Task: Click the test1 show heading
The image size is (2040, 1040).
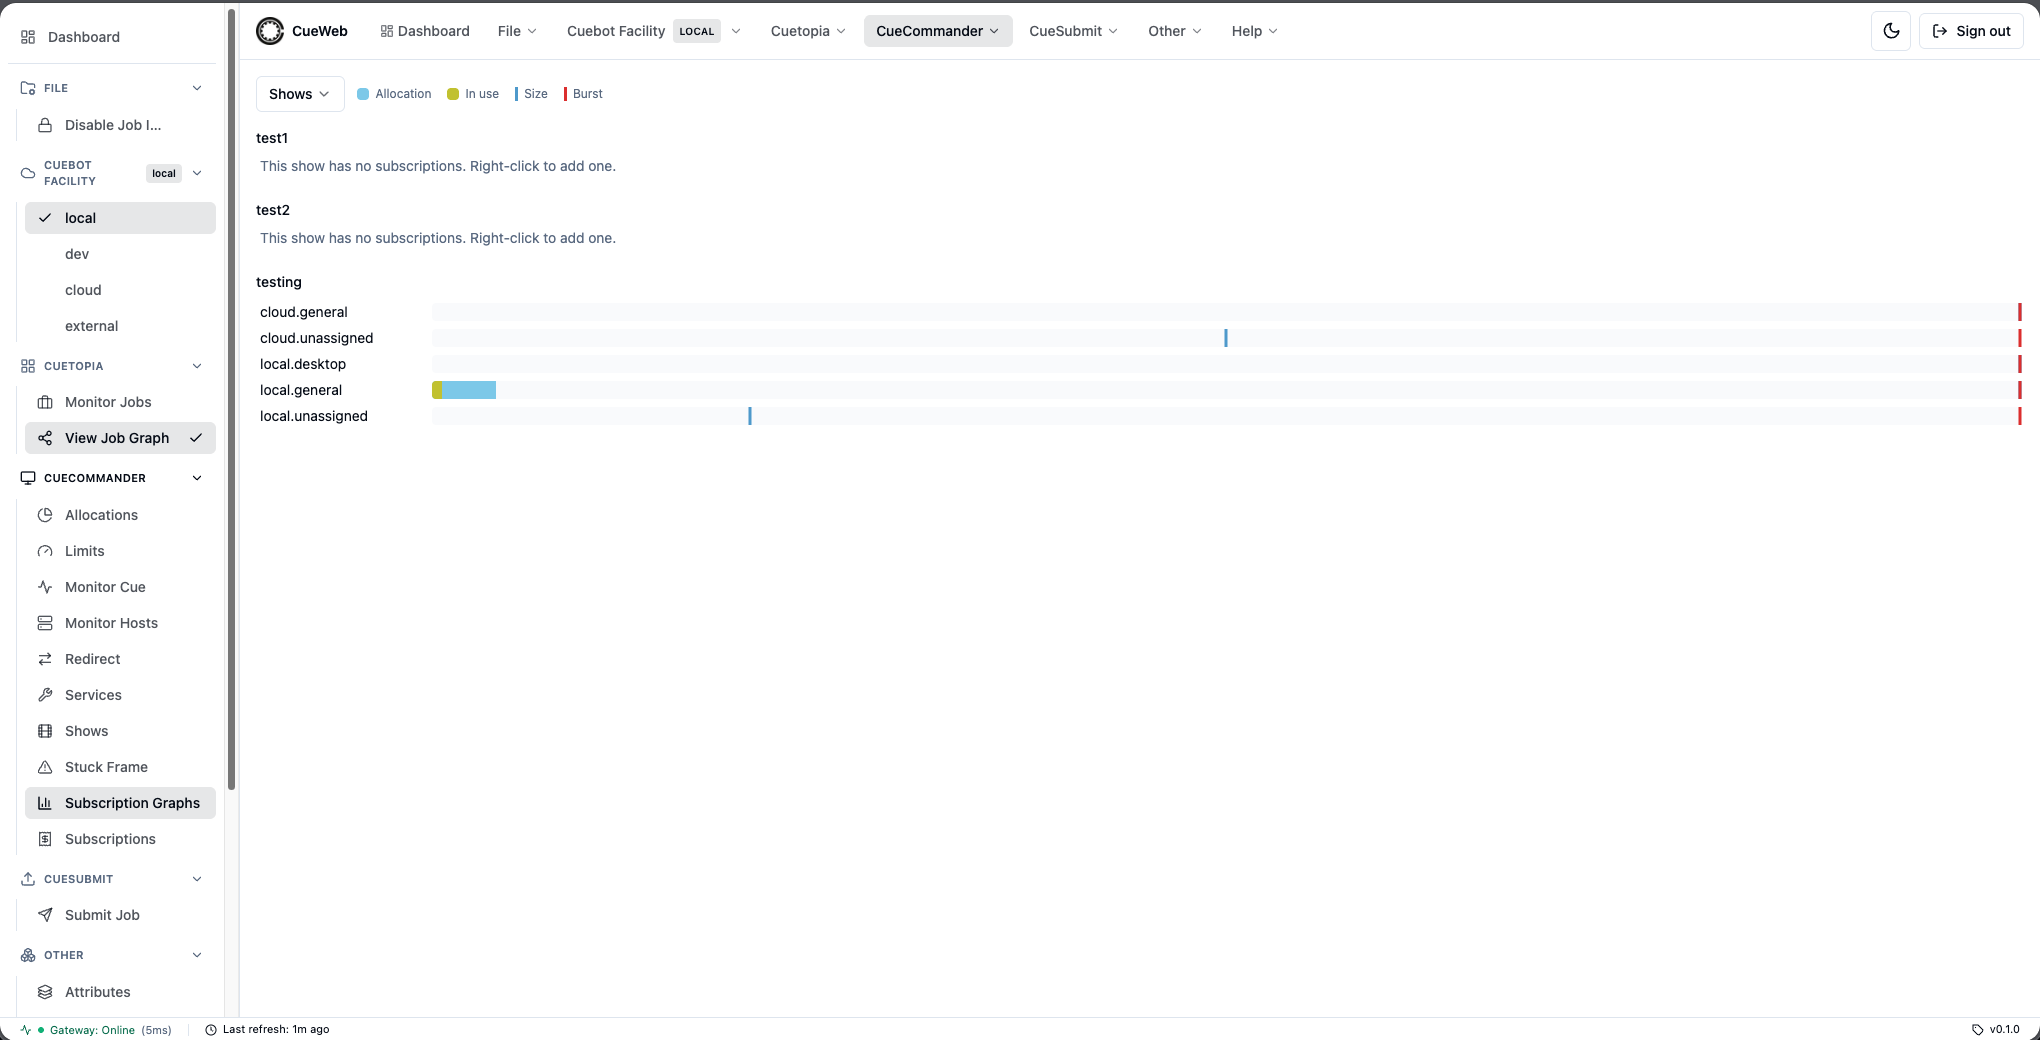Action: point(272,138)
